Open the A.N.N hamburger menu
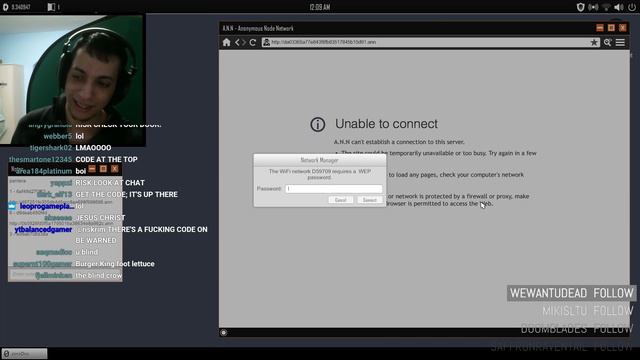Screen dimensions: 640x360 click(620, 42)
